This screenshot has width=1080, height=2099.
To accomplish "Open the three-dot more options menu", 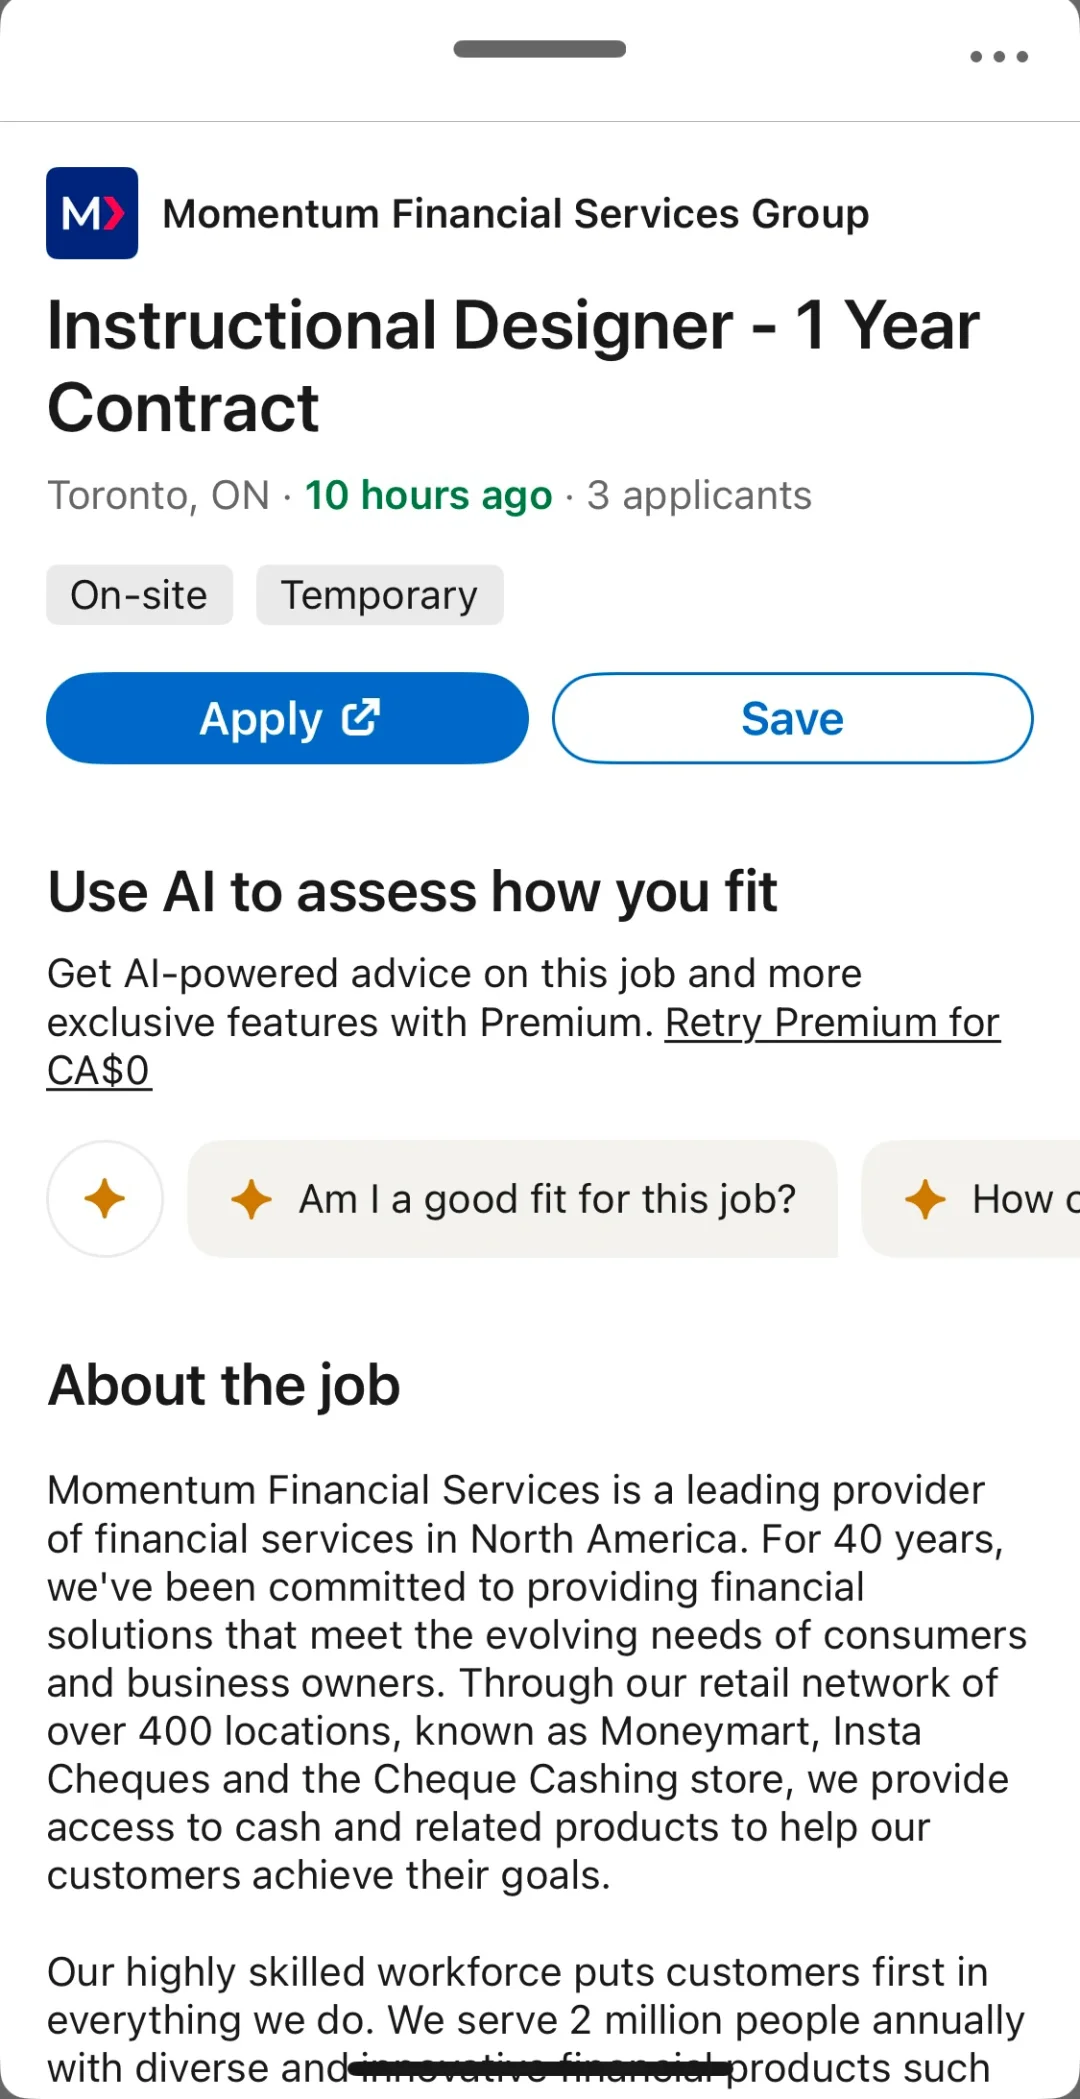I will (999, 57).
